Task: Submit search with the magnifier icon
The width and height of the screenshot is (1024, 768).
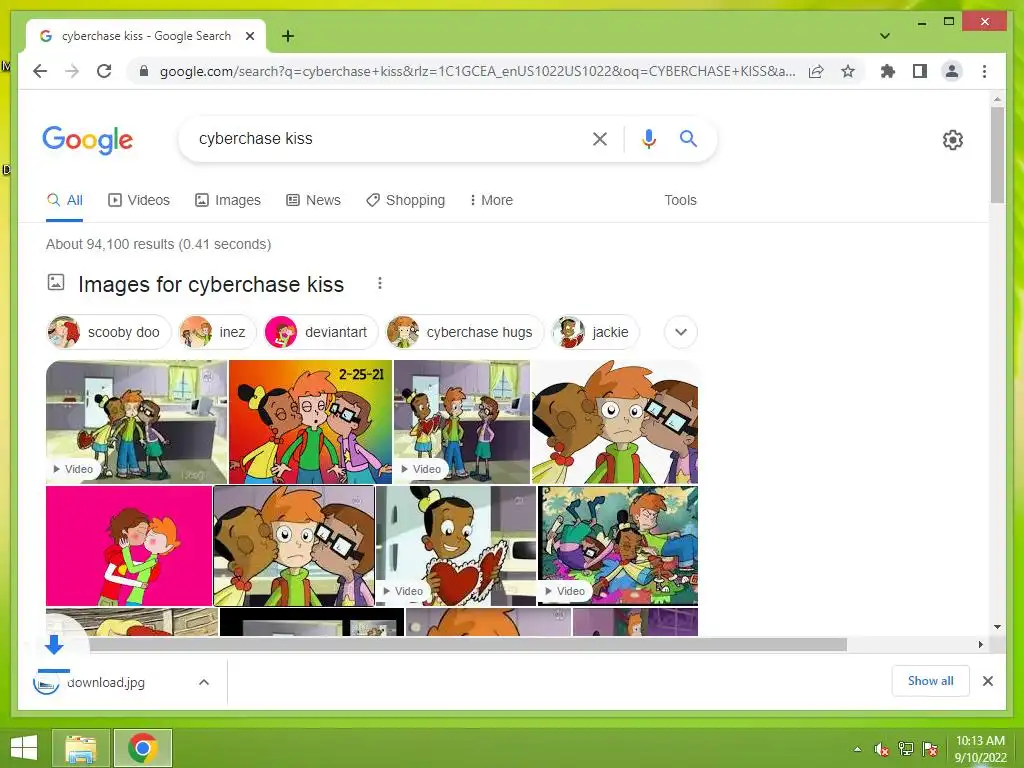Action: point(688,138)
